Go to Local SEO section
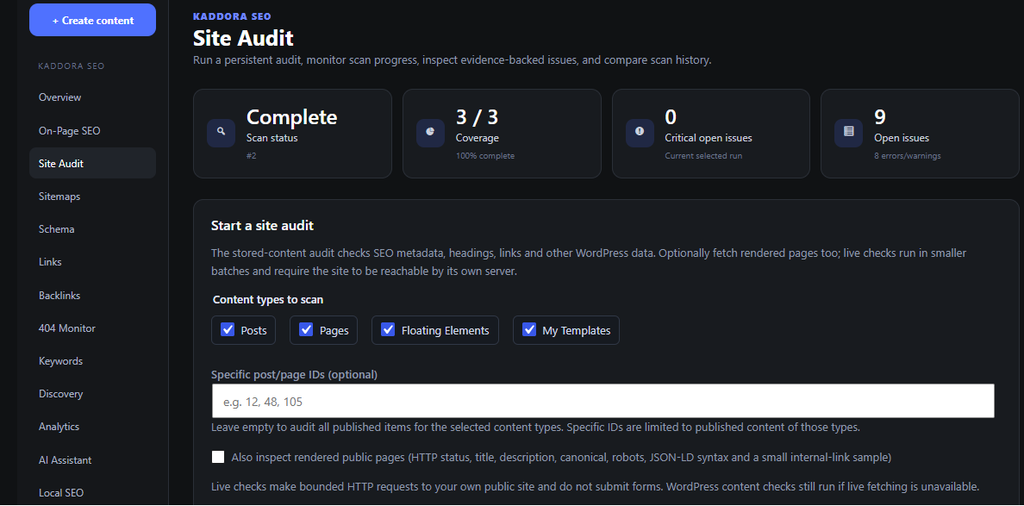1024x506 pixels. (x=93, y=492)
